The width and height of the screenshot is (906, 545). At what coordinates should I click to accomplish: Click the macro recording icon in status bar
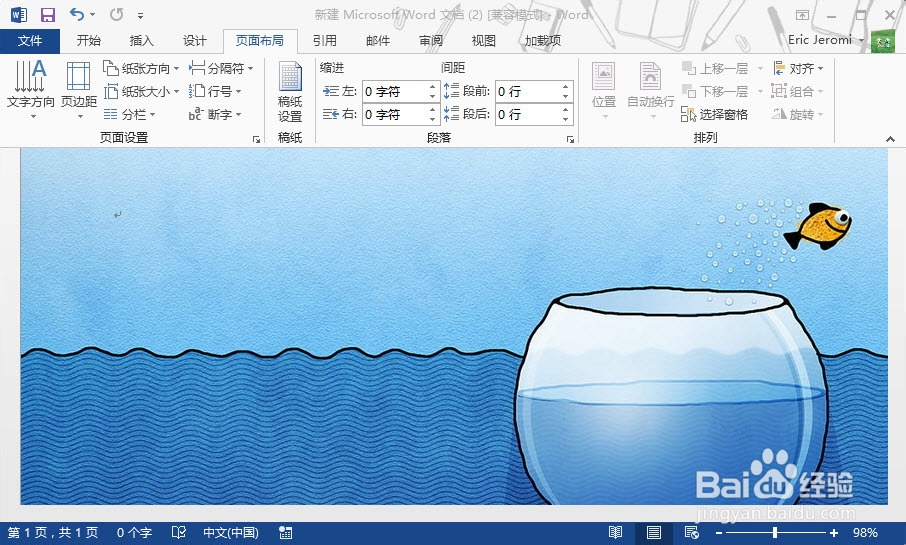[x=285, y=532]
